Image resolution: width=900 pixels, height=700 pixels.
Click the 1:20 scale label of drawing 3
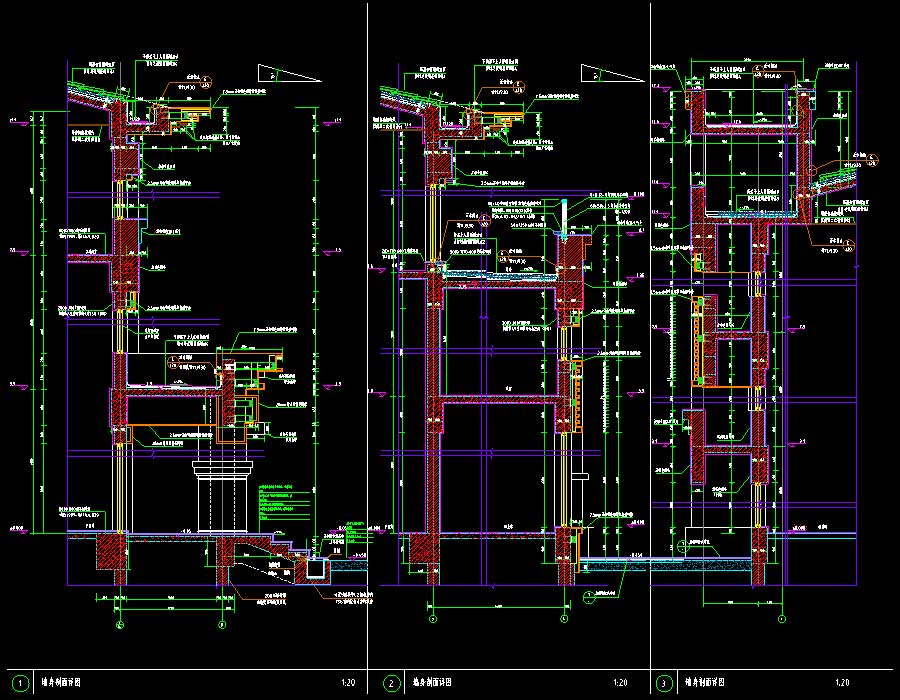pyautogui.click(x=842, y=683)
